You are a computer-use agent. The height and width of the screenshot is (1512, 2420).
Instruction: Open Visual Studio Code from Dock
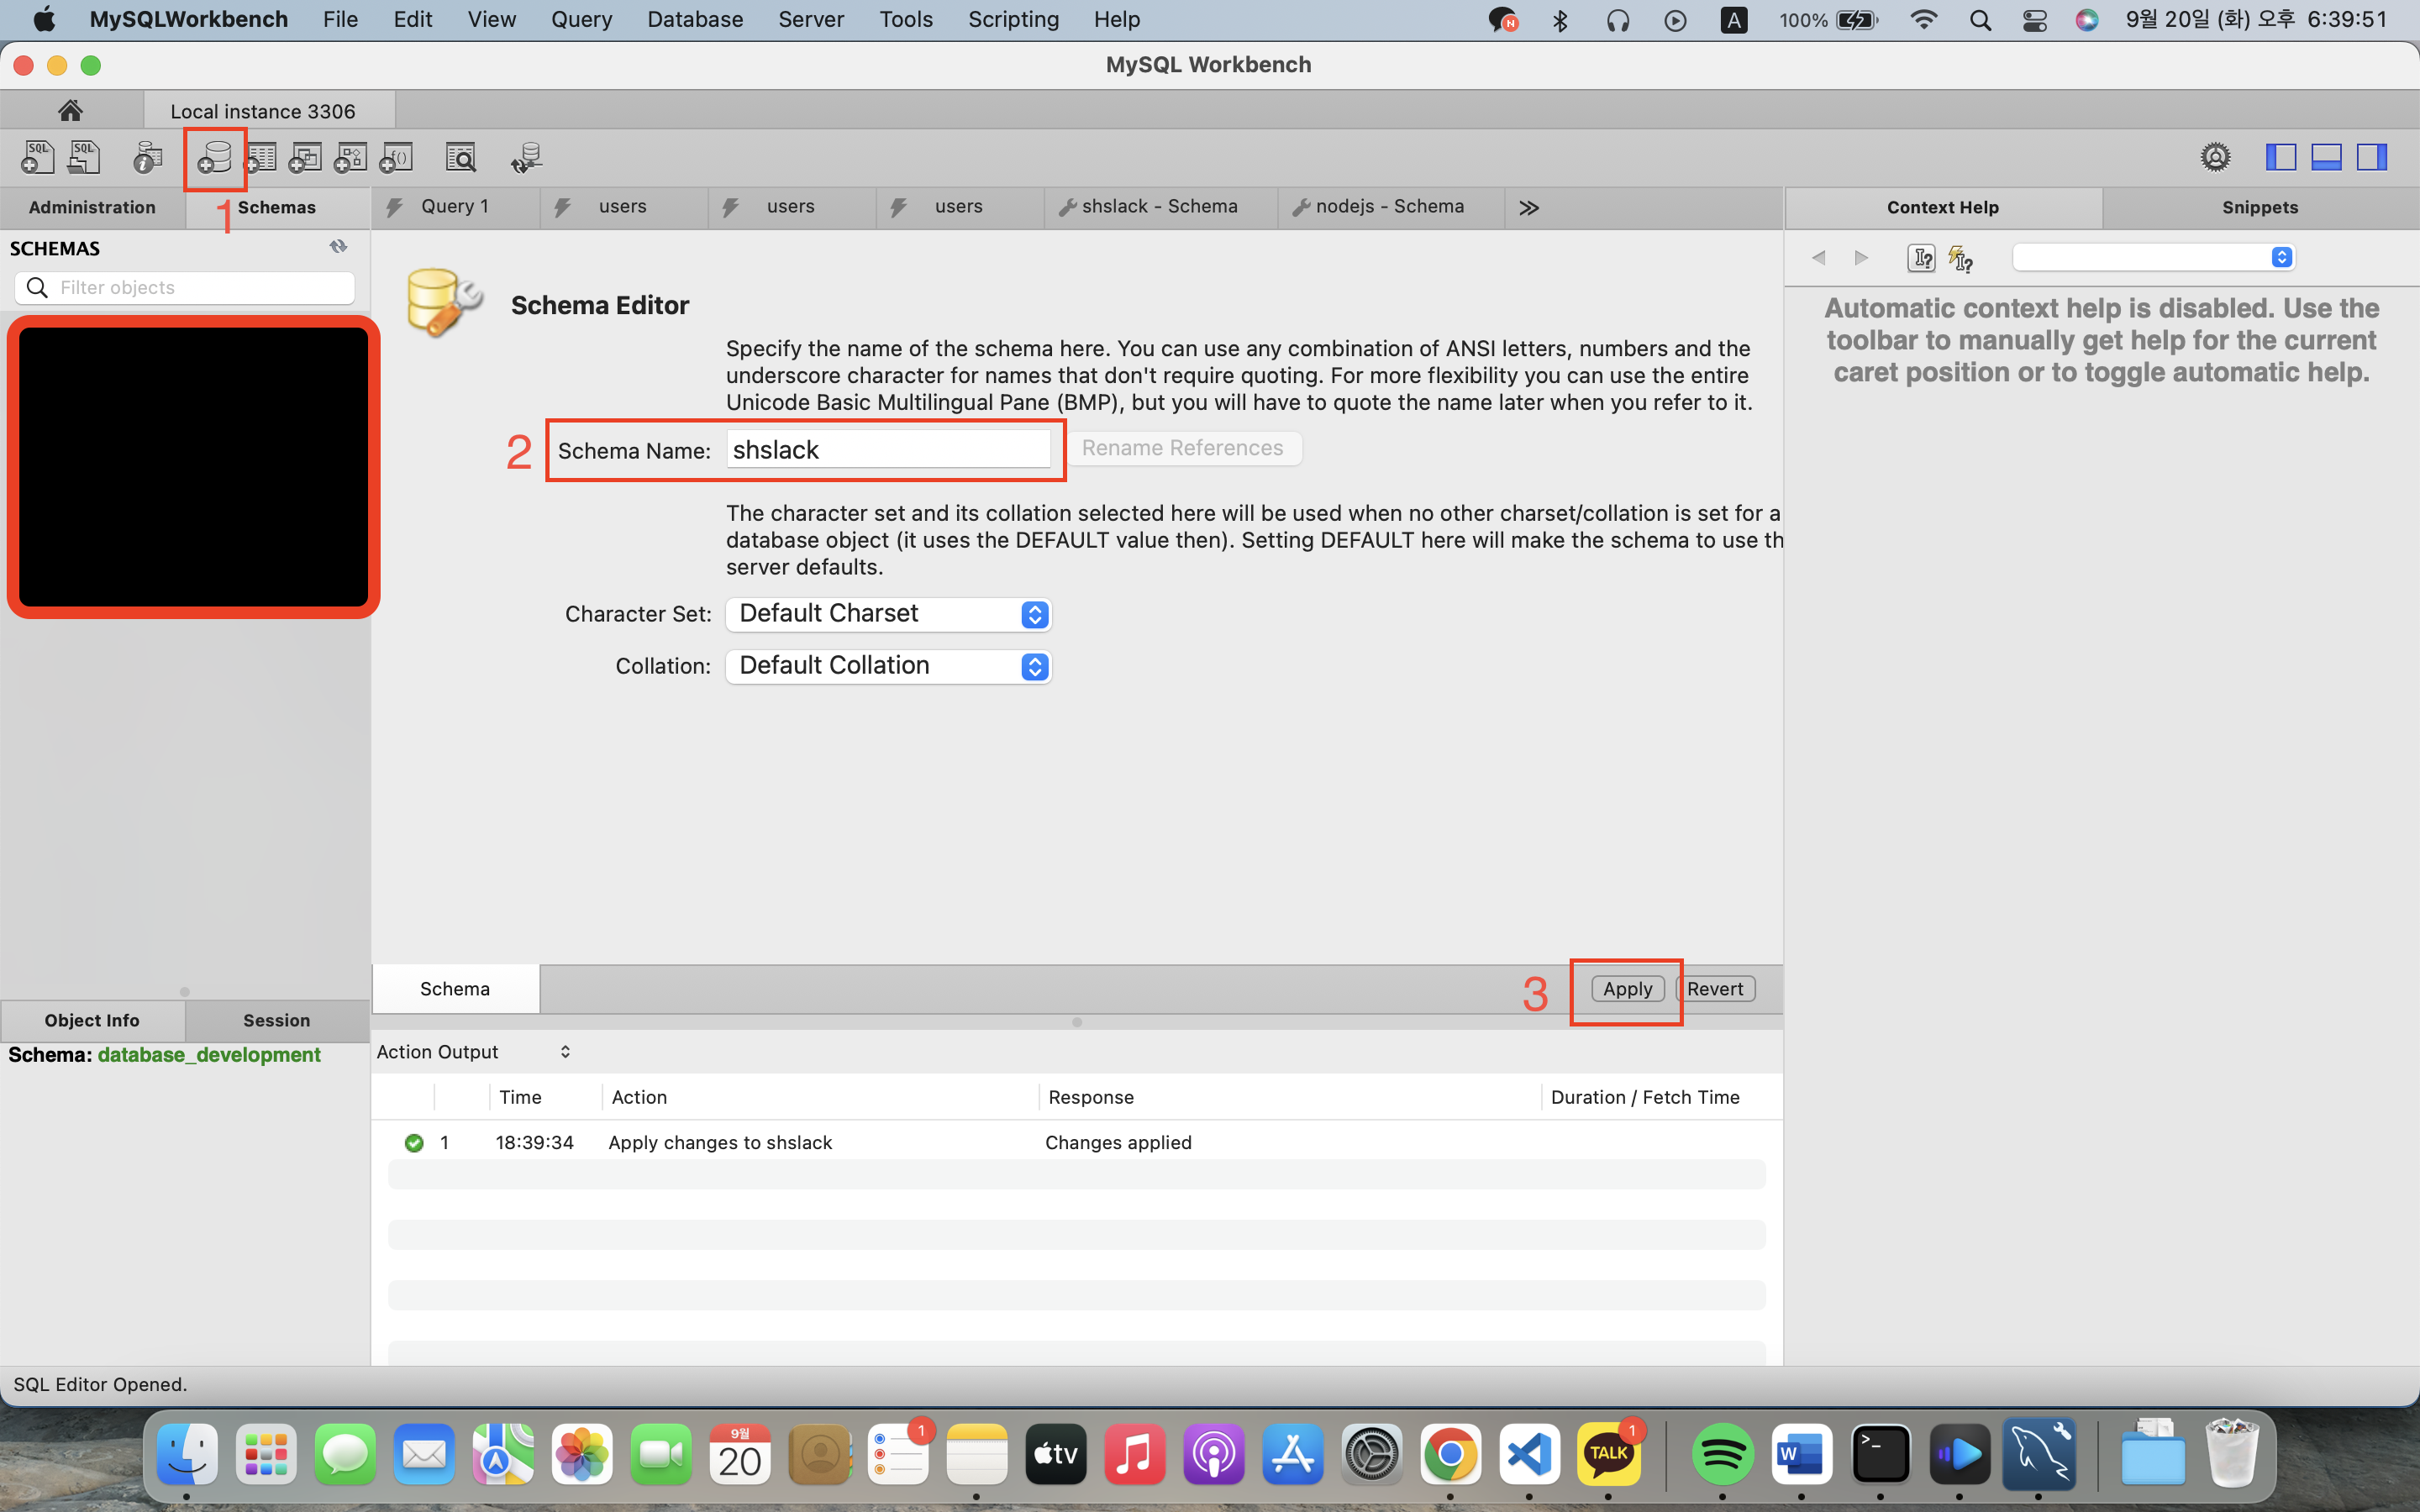point(1529,1453)
